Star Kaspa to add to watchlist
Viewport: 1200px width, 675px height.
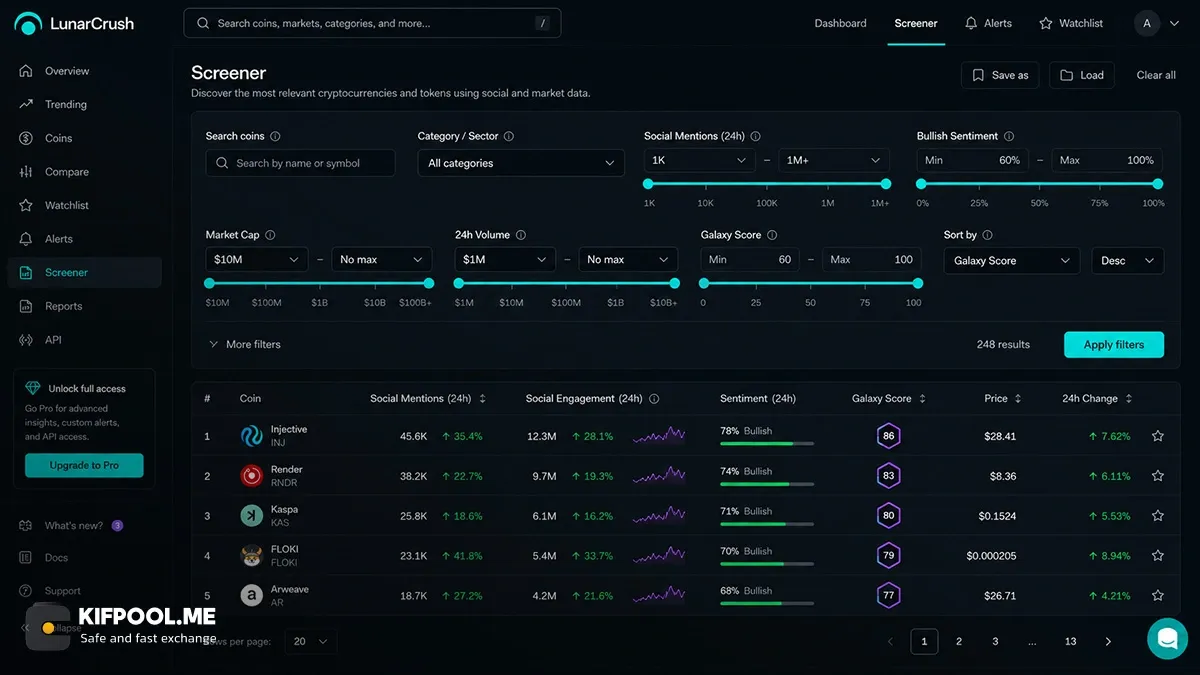pos(1157,516)
